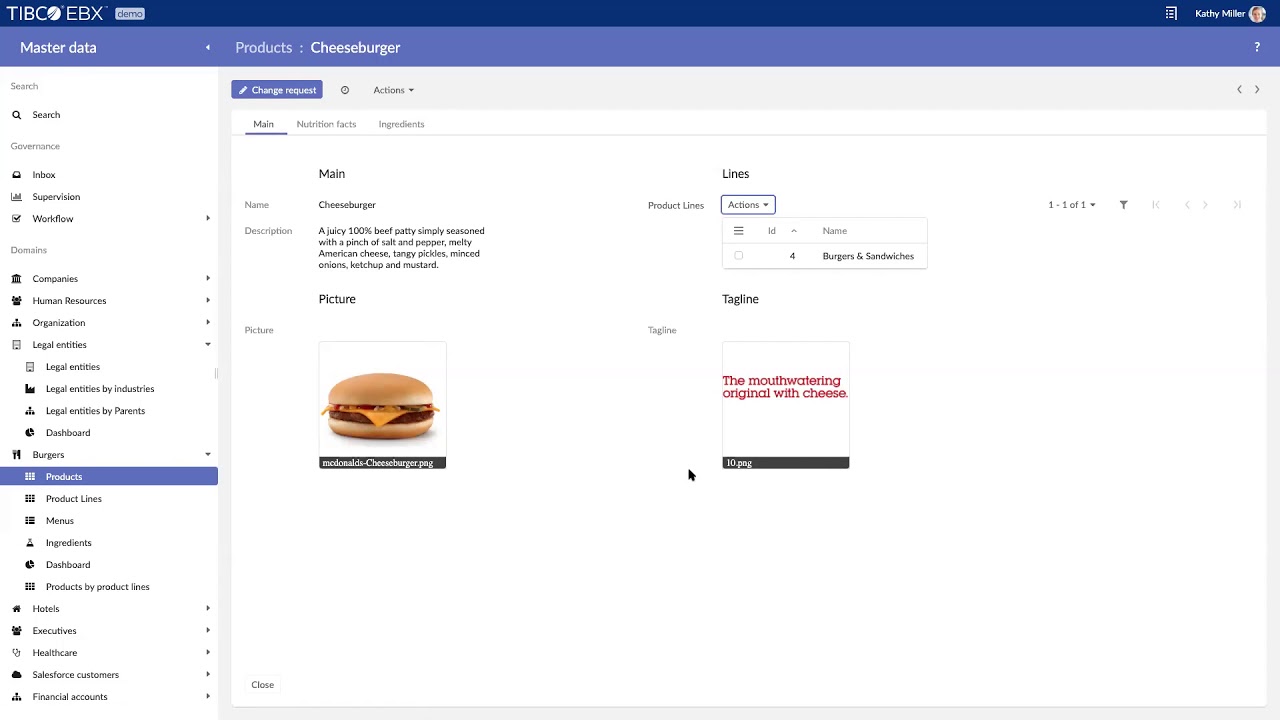Sort table by Id column
This screenshot has width=1280, height=720.
(x=771, y=231)
